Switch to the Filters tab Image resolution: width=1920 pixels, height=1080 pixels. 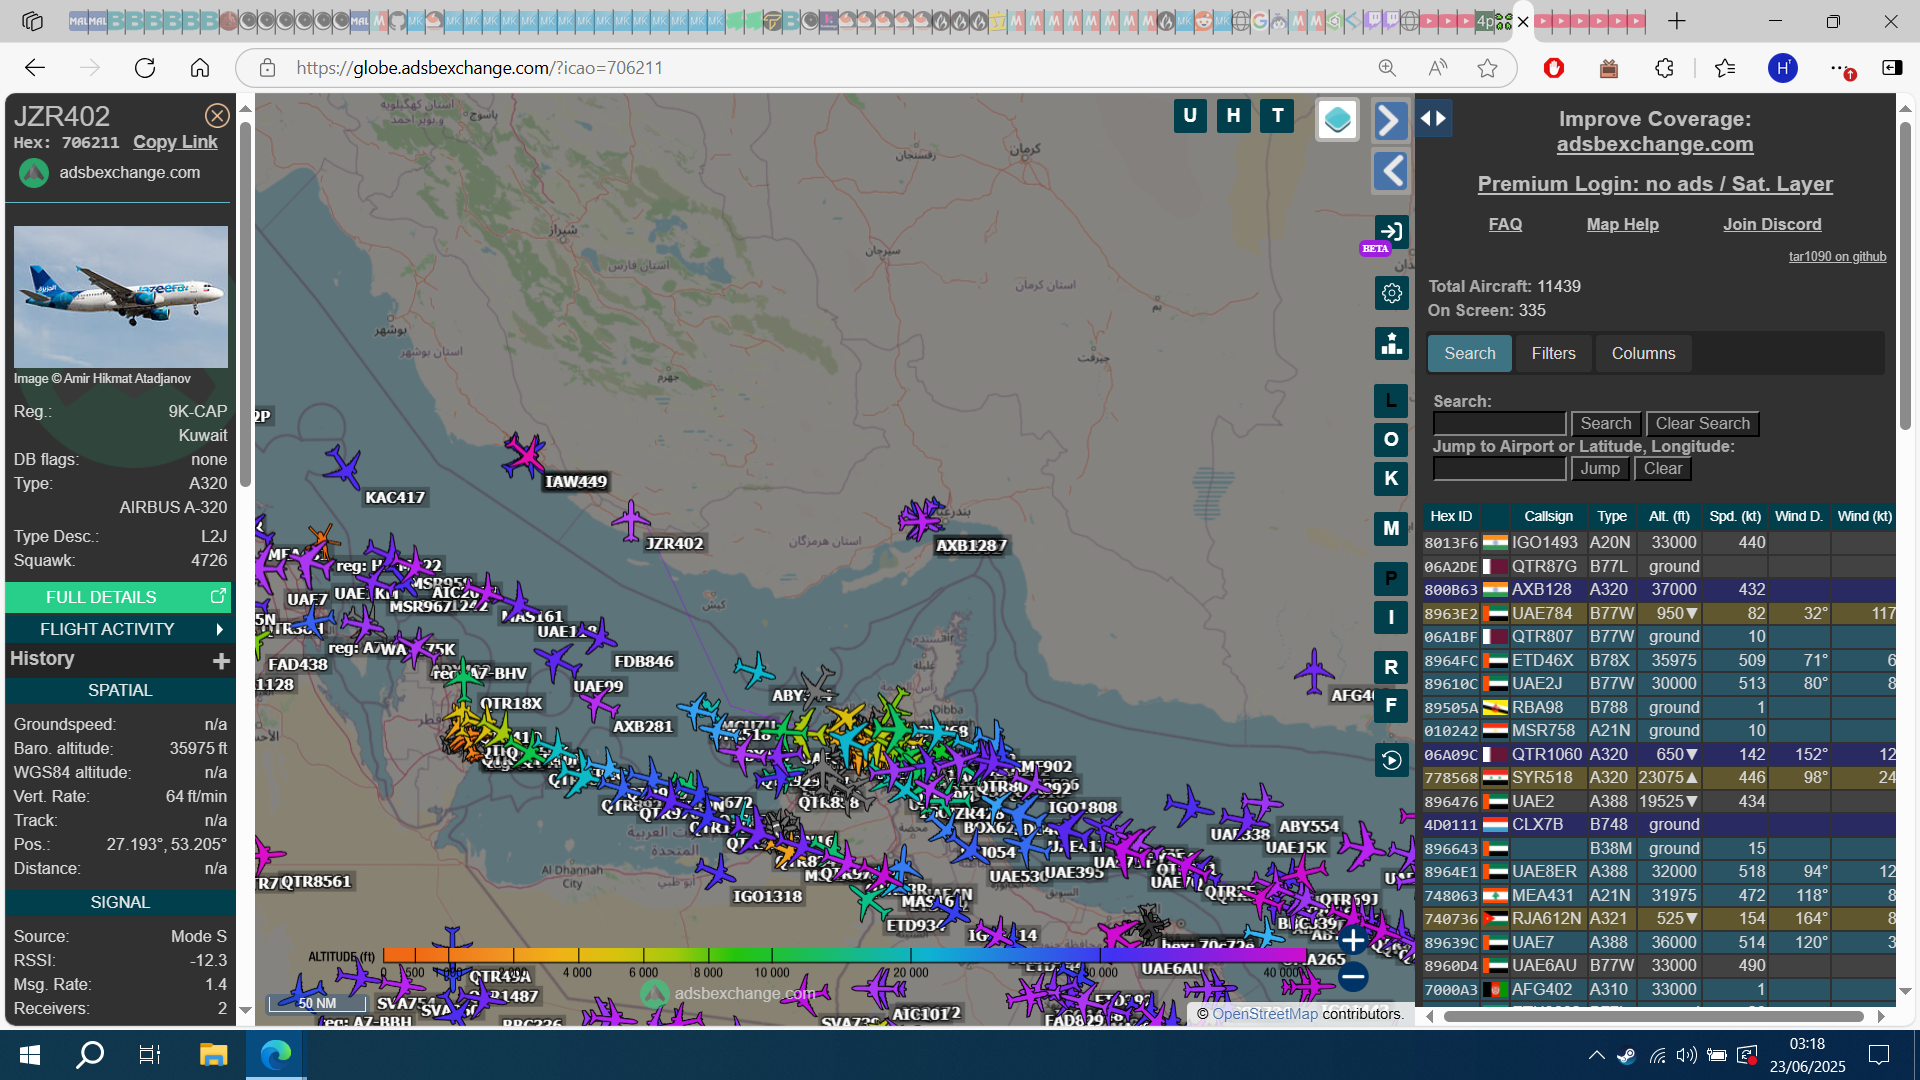pyautogui.click(x=1553, y=354)
